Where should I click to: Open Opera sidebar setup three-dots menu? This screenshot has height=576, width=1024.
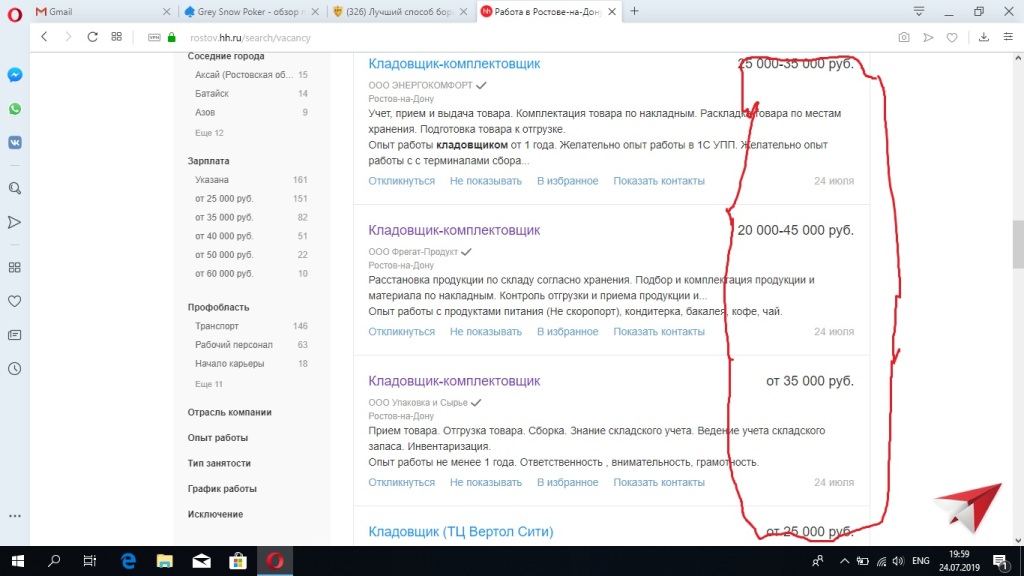click(15, 516)
